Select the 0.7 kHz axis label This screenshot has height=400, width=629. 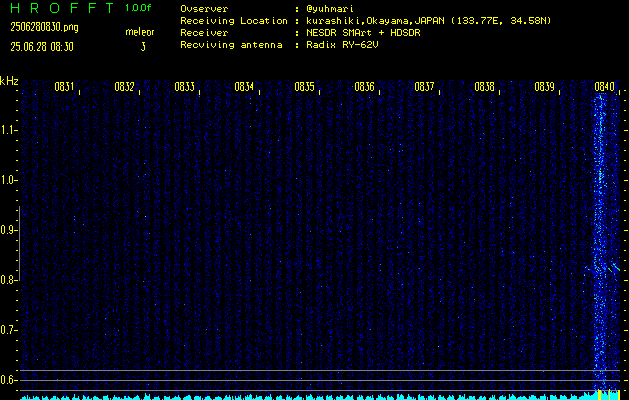pos(8,330)
